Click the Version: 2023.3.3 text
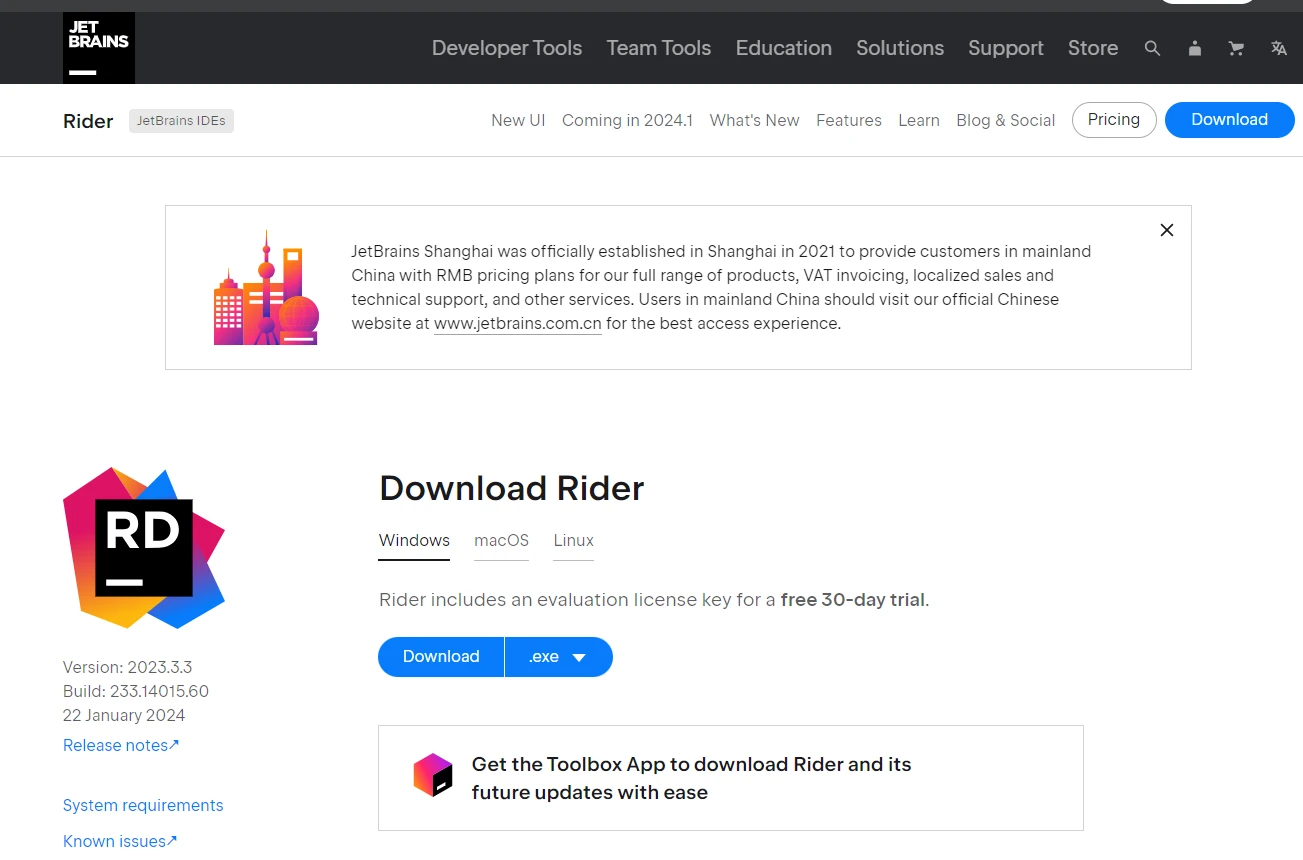This screenshot has width=1303, height=860. (x=127, y=667)
